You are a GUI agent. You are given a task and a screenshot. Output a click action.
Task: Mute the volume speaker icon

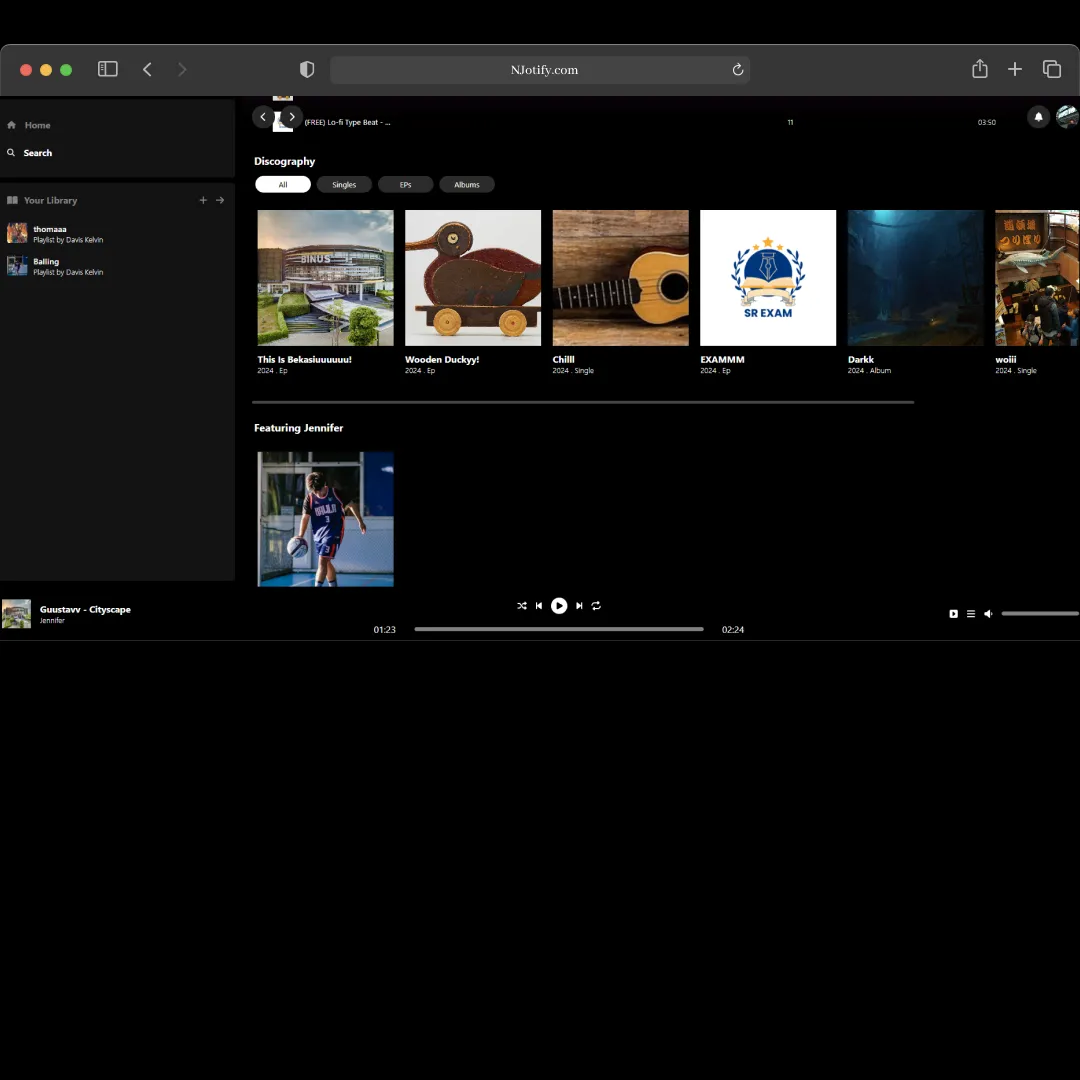pos(988,614)
